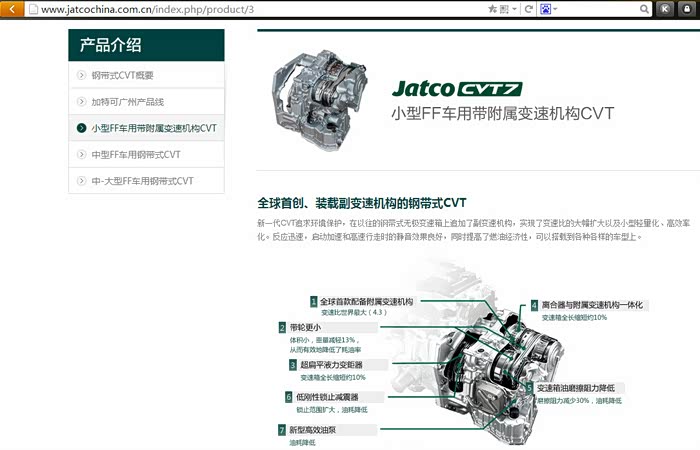Viewport: 700px width, 450px height.
Task: Click the note 变速比世界最大 (4.3)
Action: 354,312
